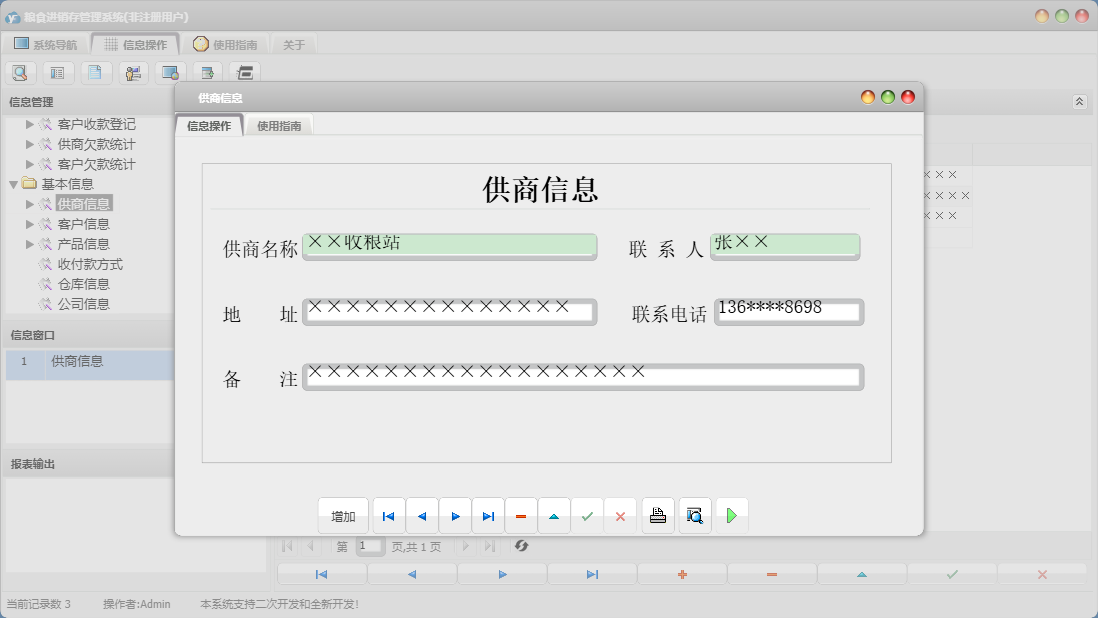Select 信息操作 tab inside 供商信息 dialog
The image size is (1098, 618).
click(x=209, y=125)
